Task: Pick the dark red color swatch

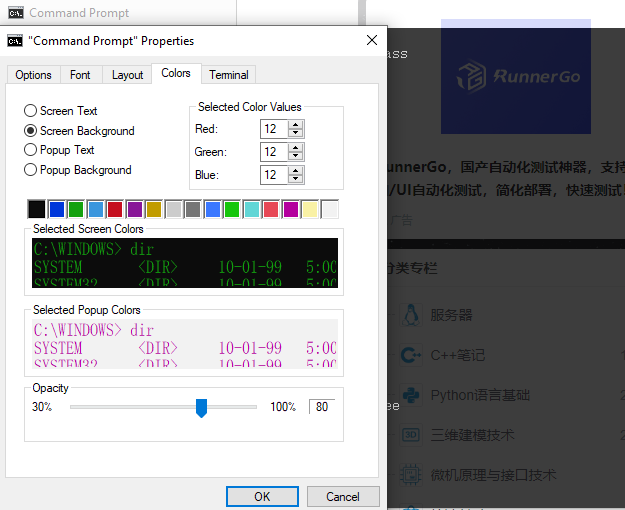Action: click(115, 209)
